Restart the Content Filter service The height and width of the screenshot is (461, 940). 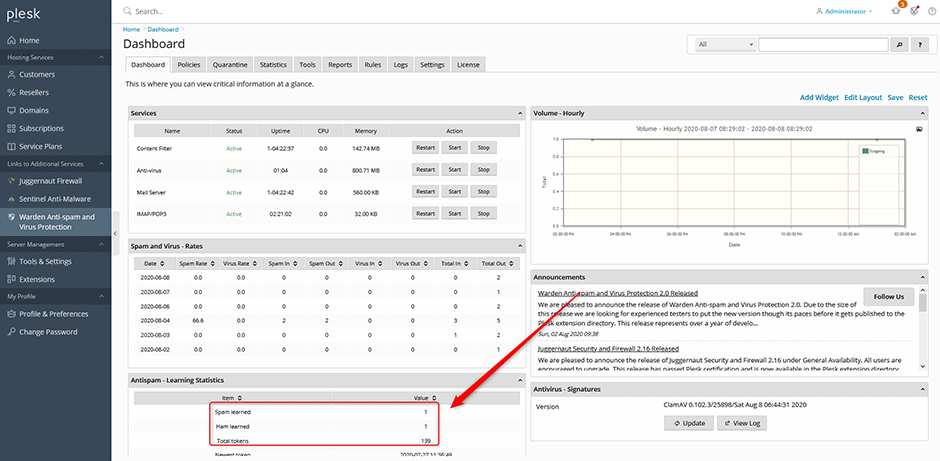tap(426, 147)
